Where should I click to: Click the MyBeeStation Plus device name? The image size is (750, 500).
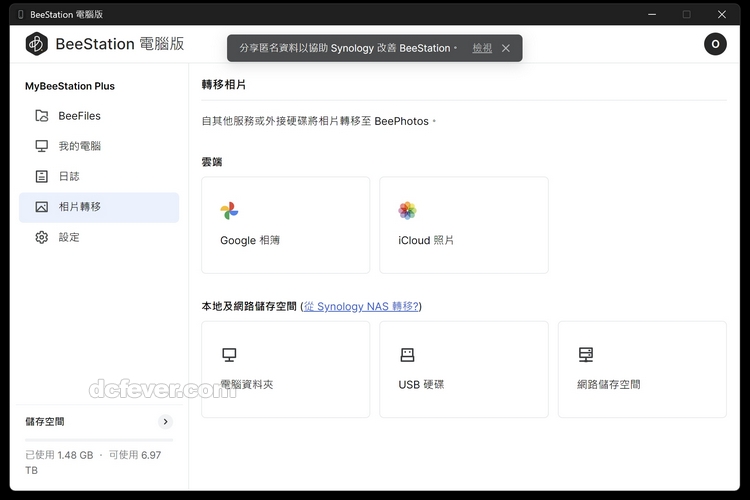70,86
